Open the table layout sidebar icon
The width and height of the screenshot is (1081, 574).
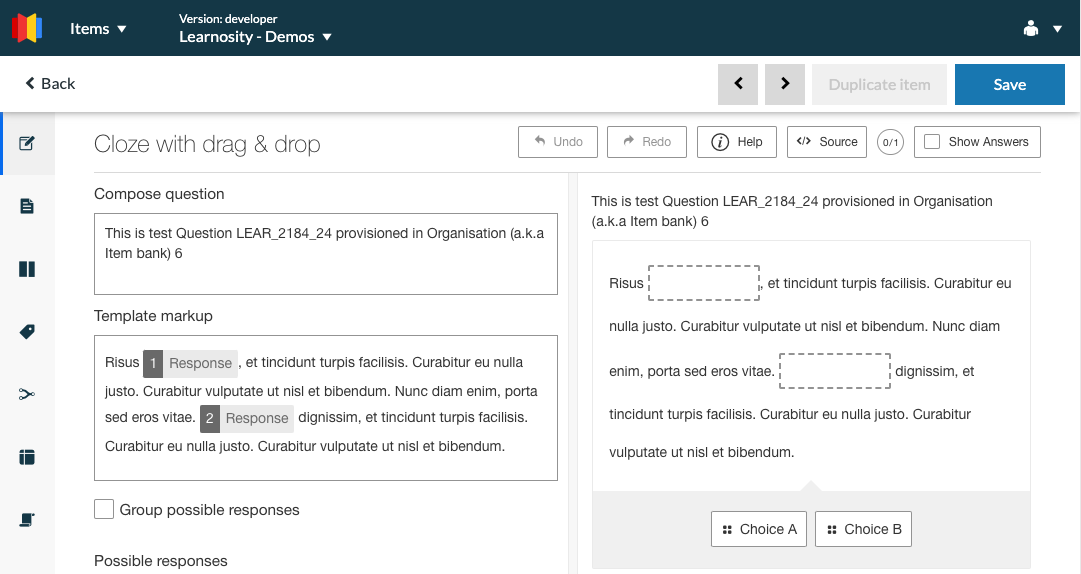[x=27, y=457]
